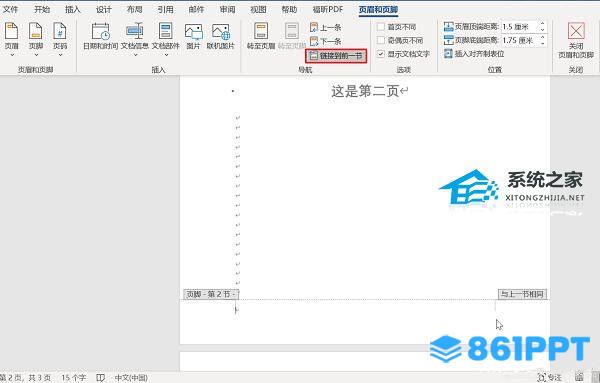Click 插入对齐制表位 icon
The image size is (600, 383).
[x=448, y=54]
